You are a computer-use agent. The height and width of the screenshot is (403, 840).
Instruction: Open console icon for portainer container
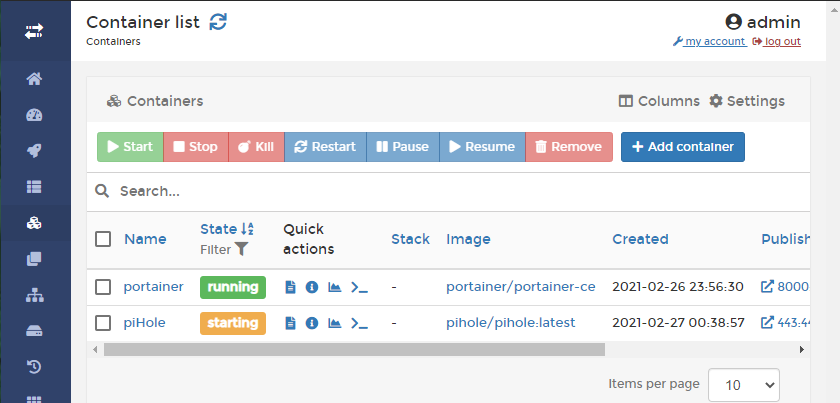359,287
